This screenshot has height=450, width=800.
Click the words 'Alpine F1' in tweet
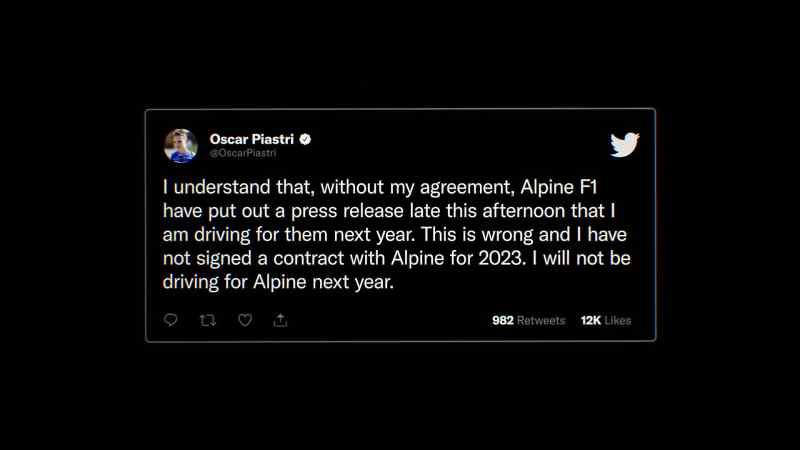[559, 187]
